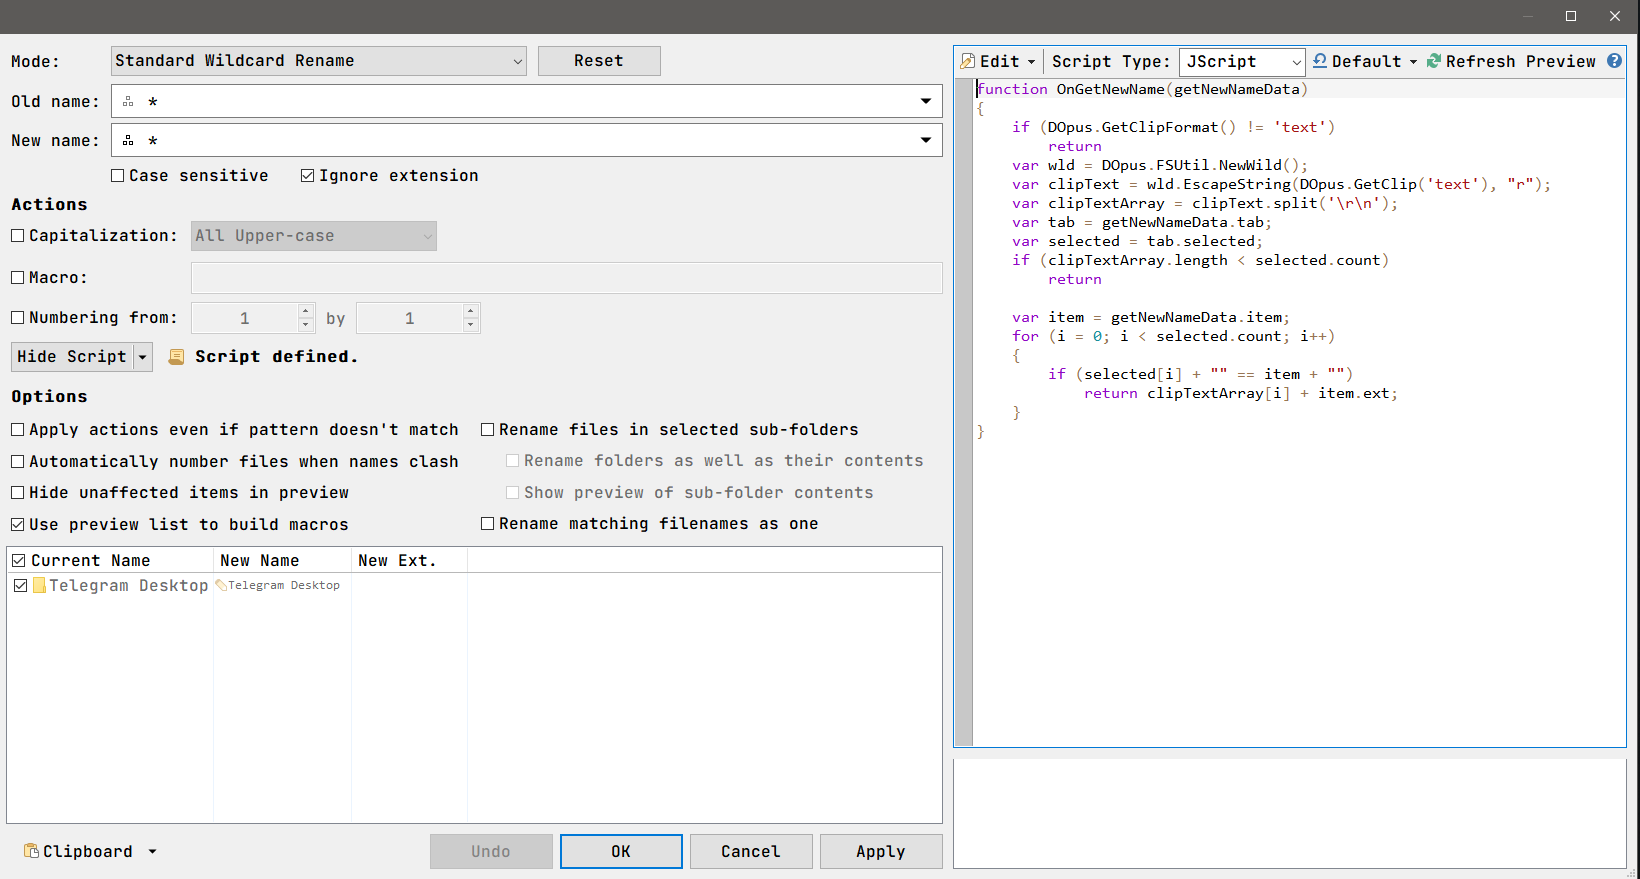The height and width of the screenshot is (879, 1640).
Task: Click the Old name wildcard icon
Action: pyautogui.click(x=128, y=101)
